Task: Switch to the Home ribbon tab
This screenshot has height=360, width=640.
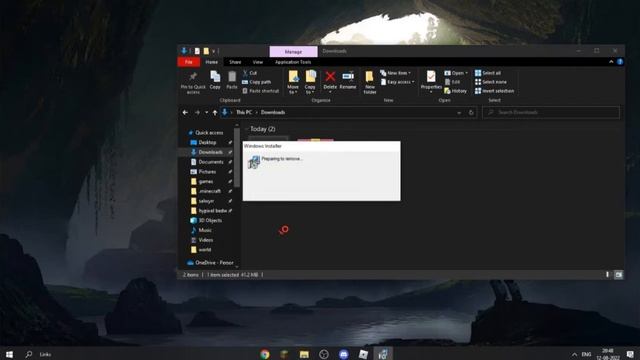Action: coord(211,62)
